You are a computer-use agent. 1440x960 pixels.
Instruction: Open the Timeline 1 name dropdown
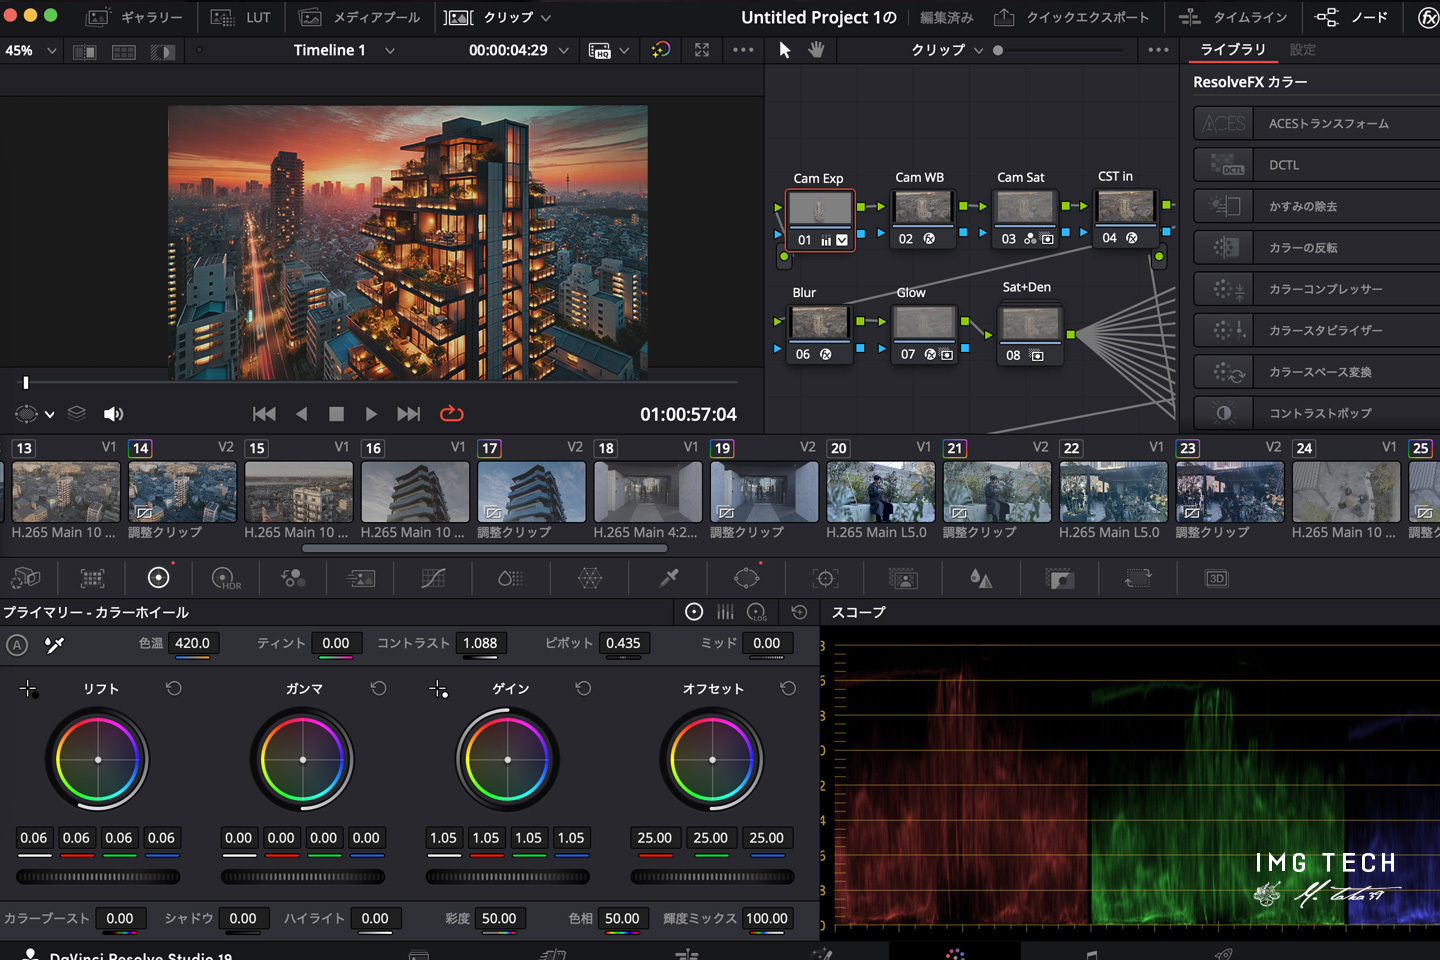coord(389,50)
